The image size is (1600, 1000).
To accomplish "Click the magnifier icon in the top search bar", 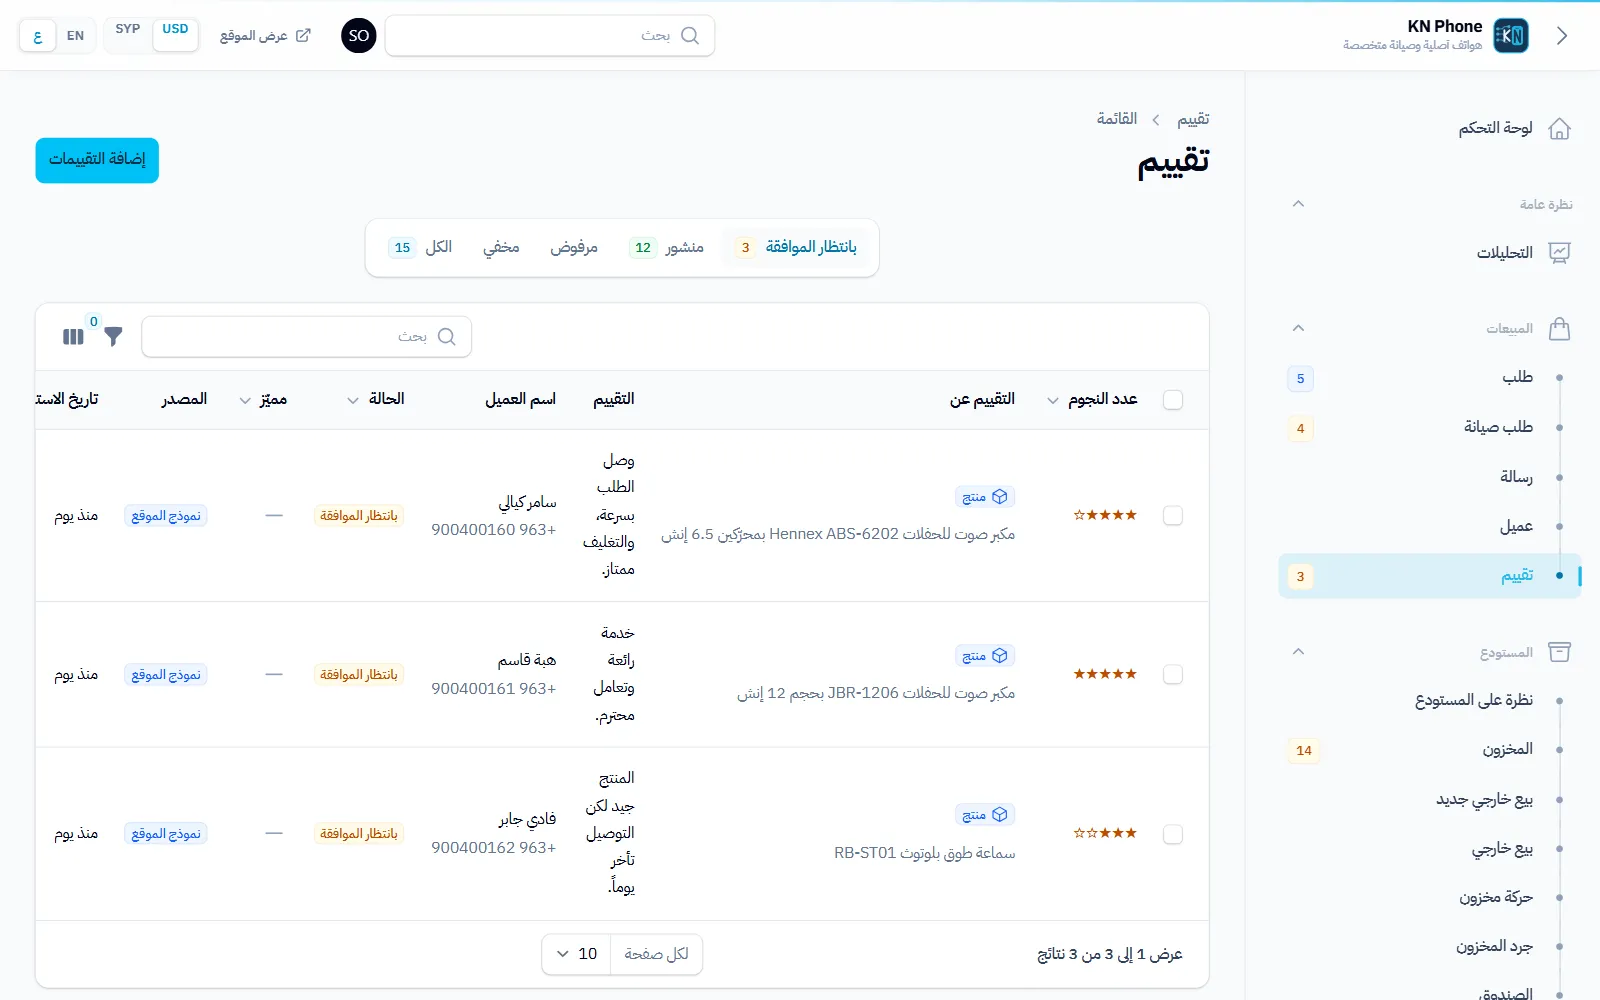I will click(690, 35).
